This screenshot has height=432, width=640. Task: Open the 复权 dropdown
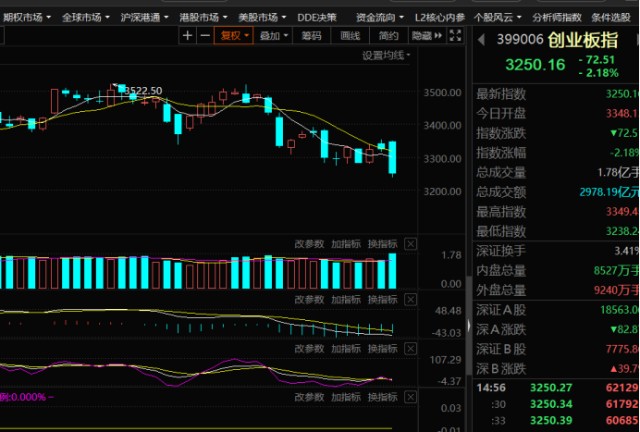(x=235, y=36)
